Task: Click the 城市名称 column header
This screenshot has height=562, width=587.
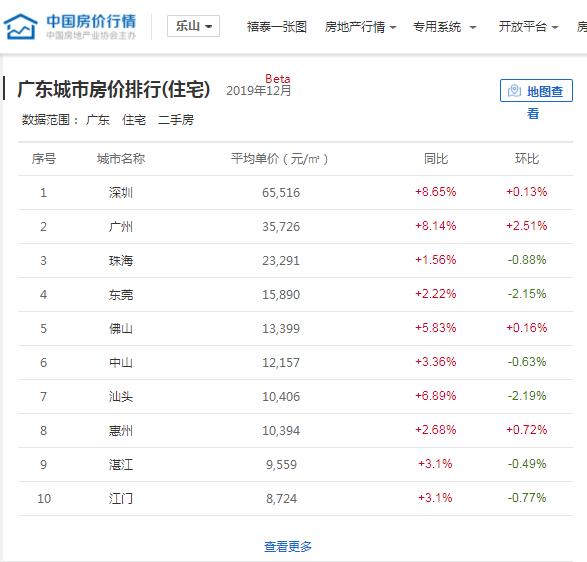Action: pyautogui.click(x=121, y=159)
